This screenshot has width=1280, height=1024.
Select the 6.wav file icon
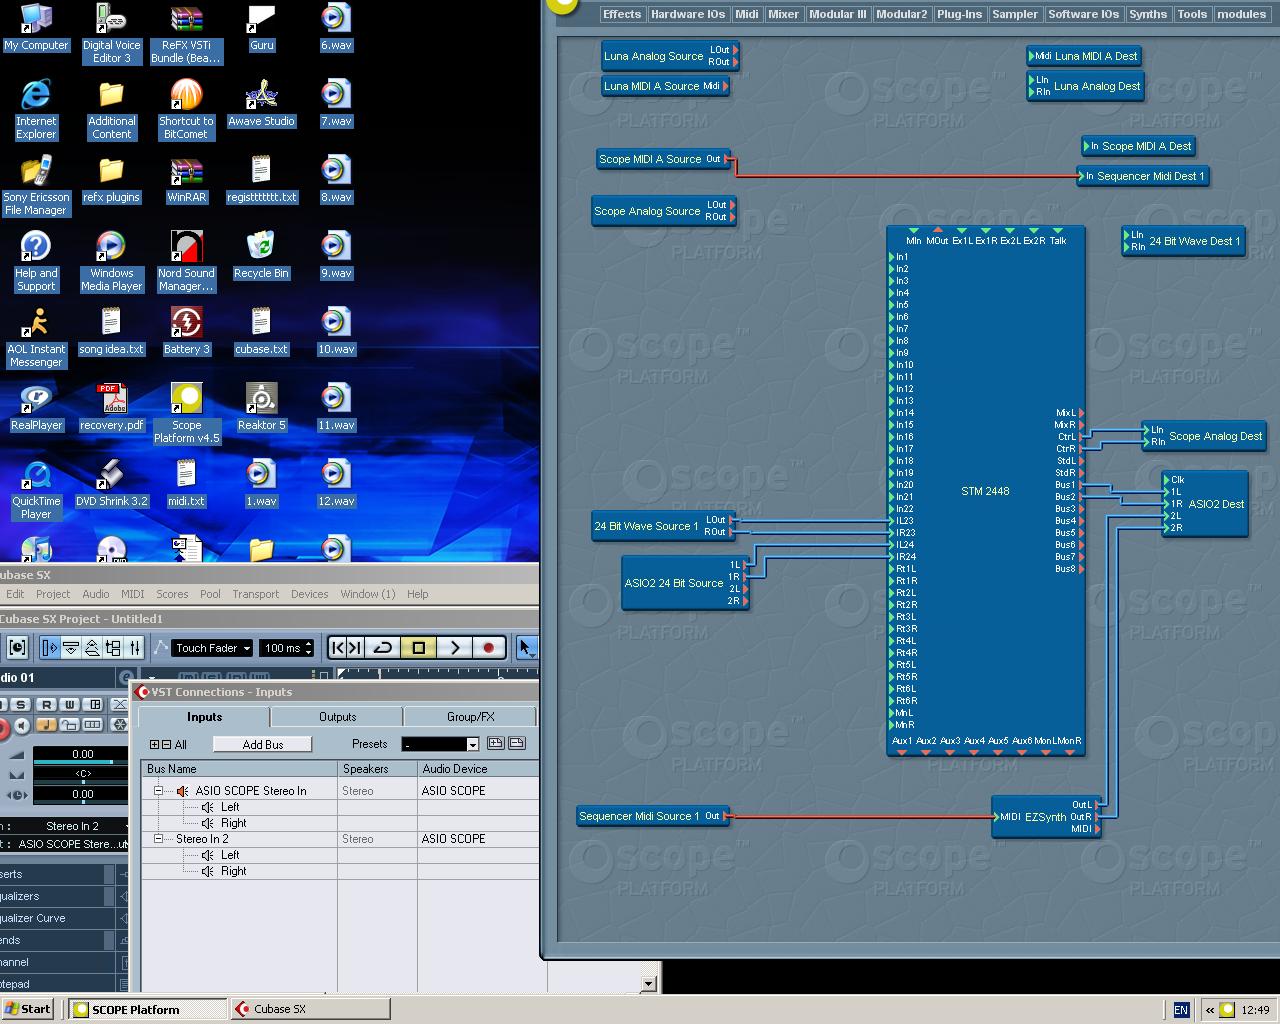336,26
